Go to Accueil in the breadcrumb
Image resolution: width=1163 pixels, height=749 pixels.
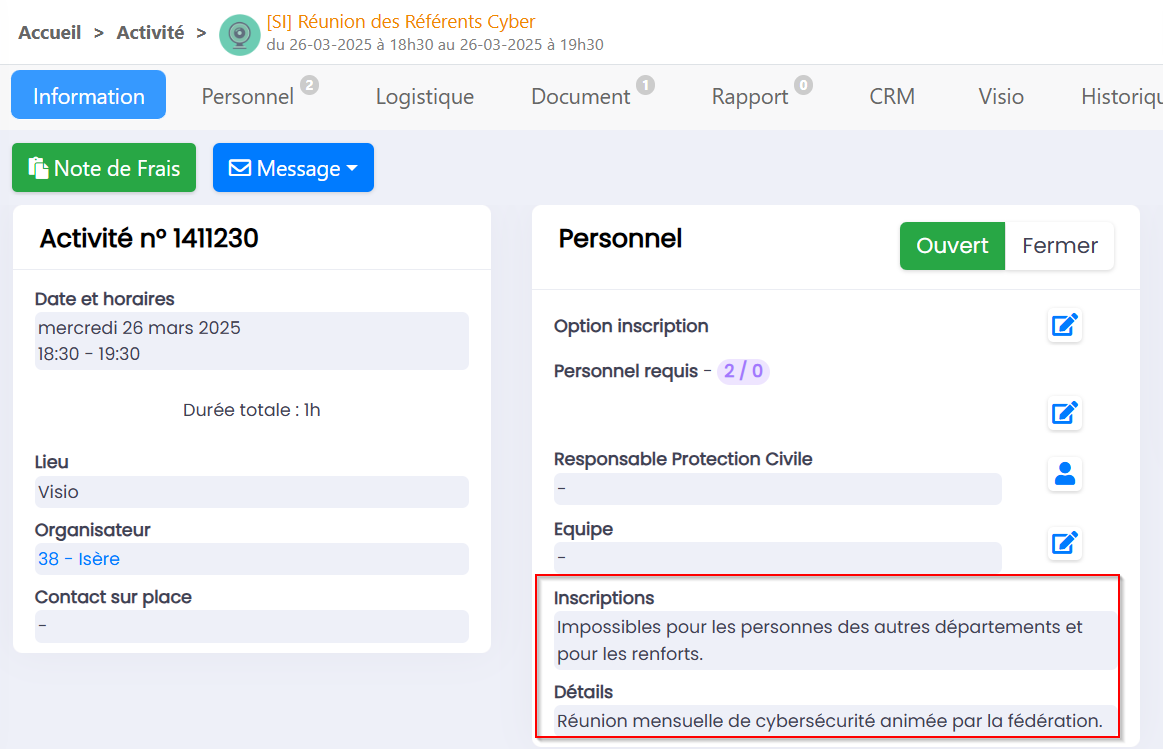50,33
